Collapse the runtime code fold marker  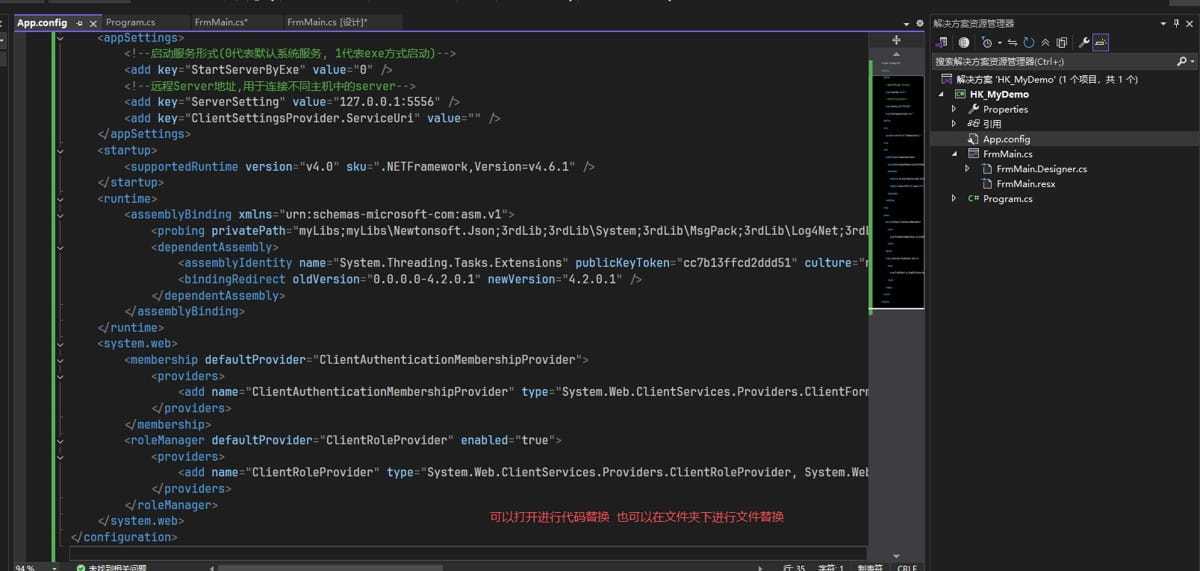tap(62, 198)
